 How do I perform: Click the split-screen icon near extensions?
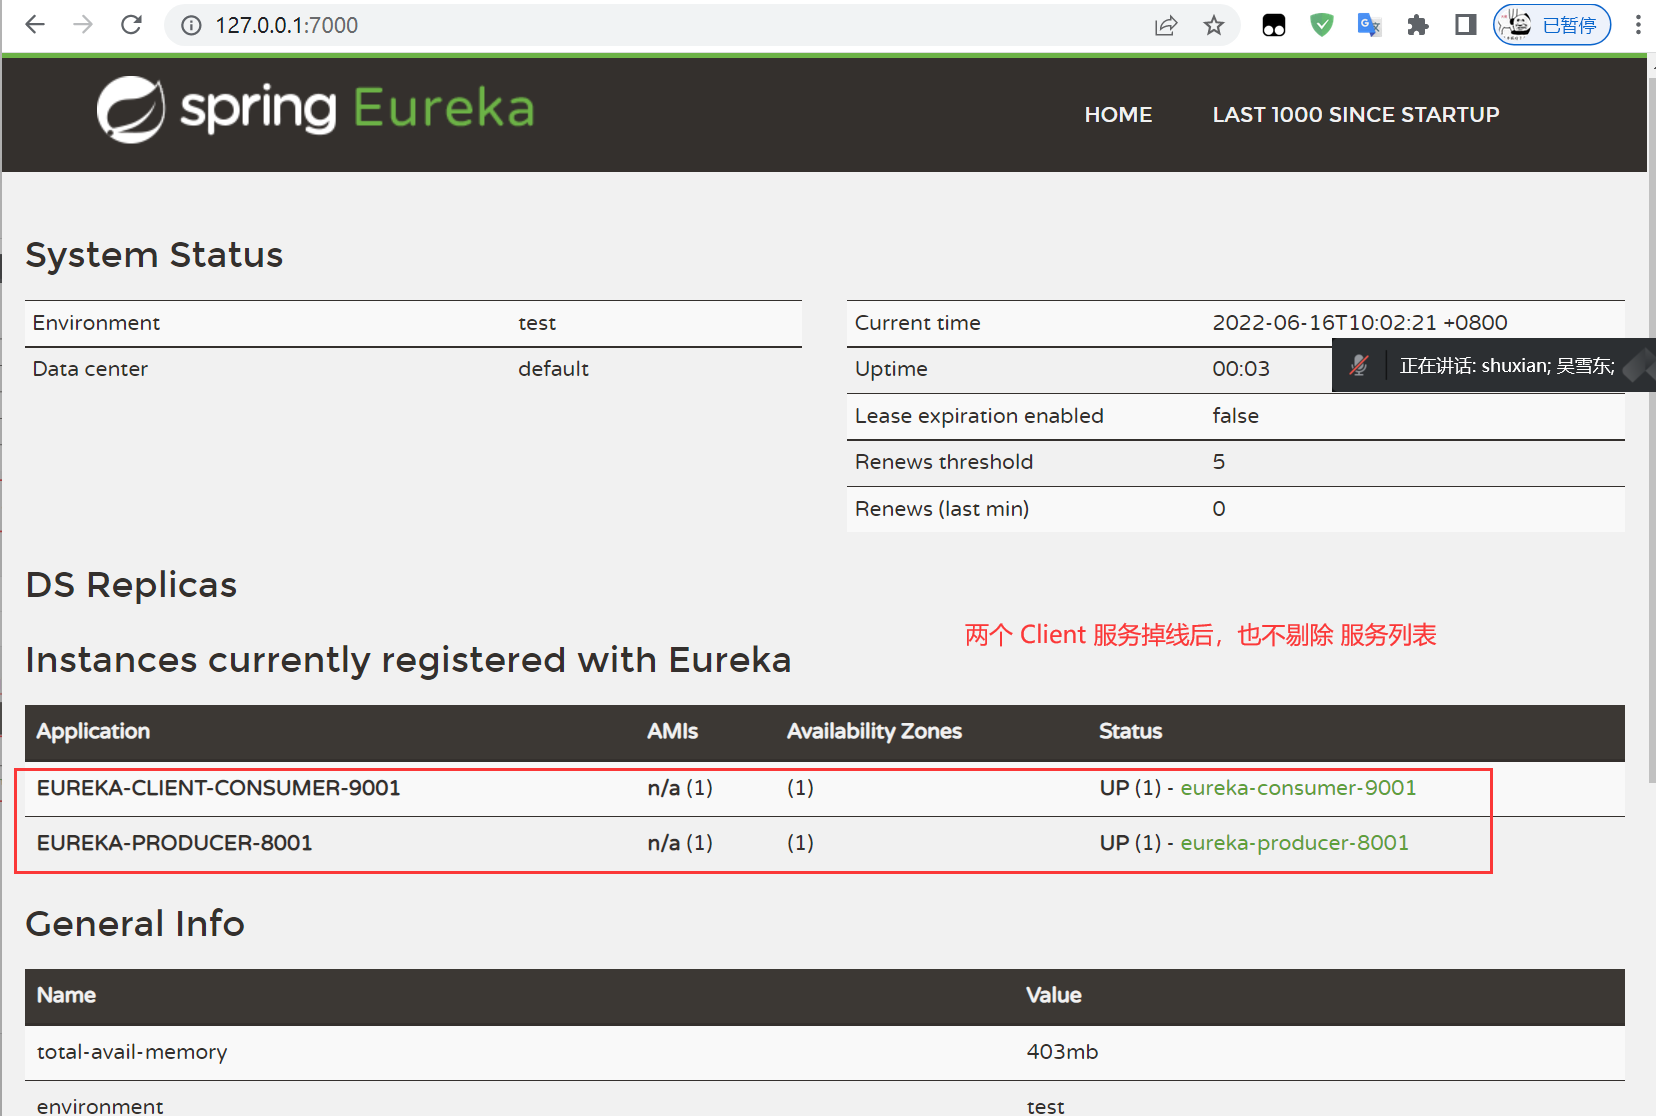1466,25
